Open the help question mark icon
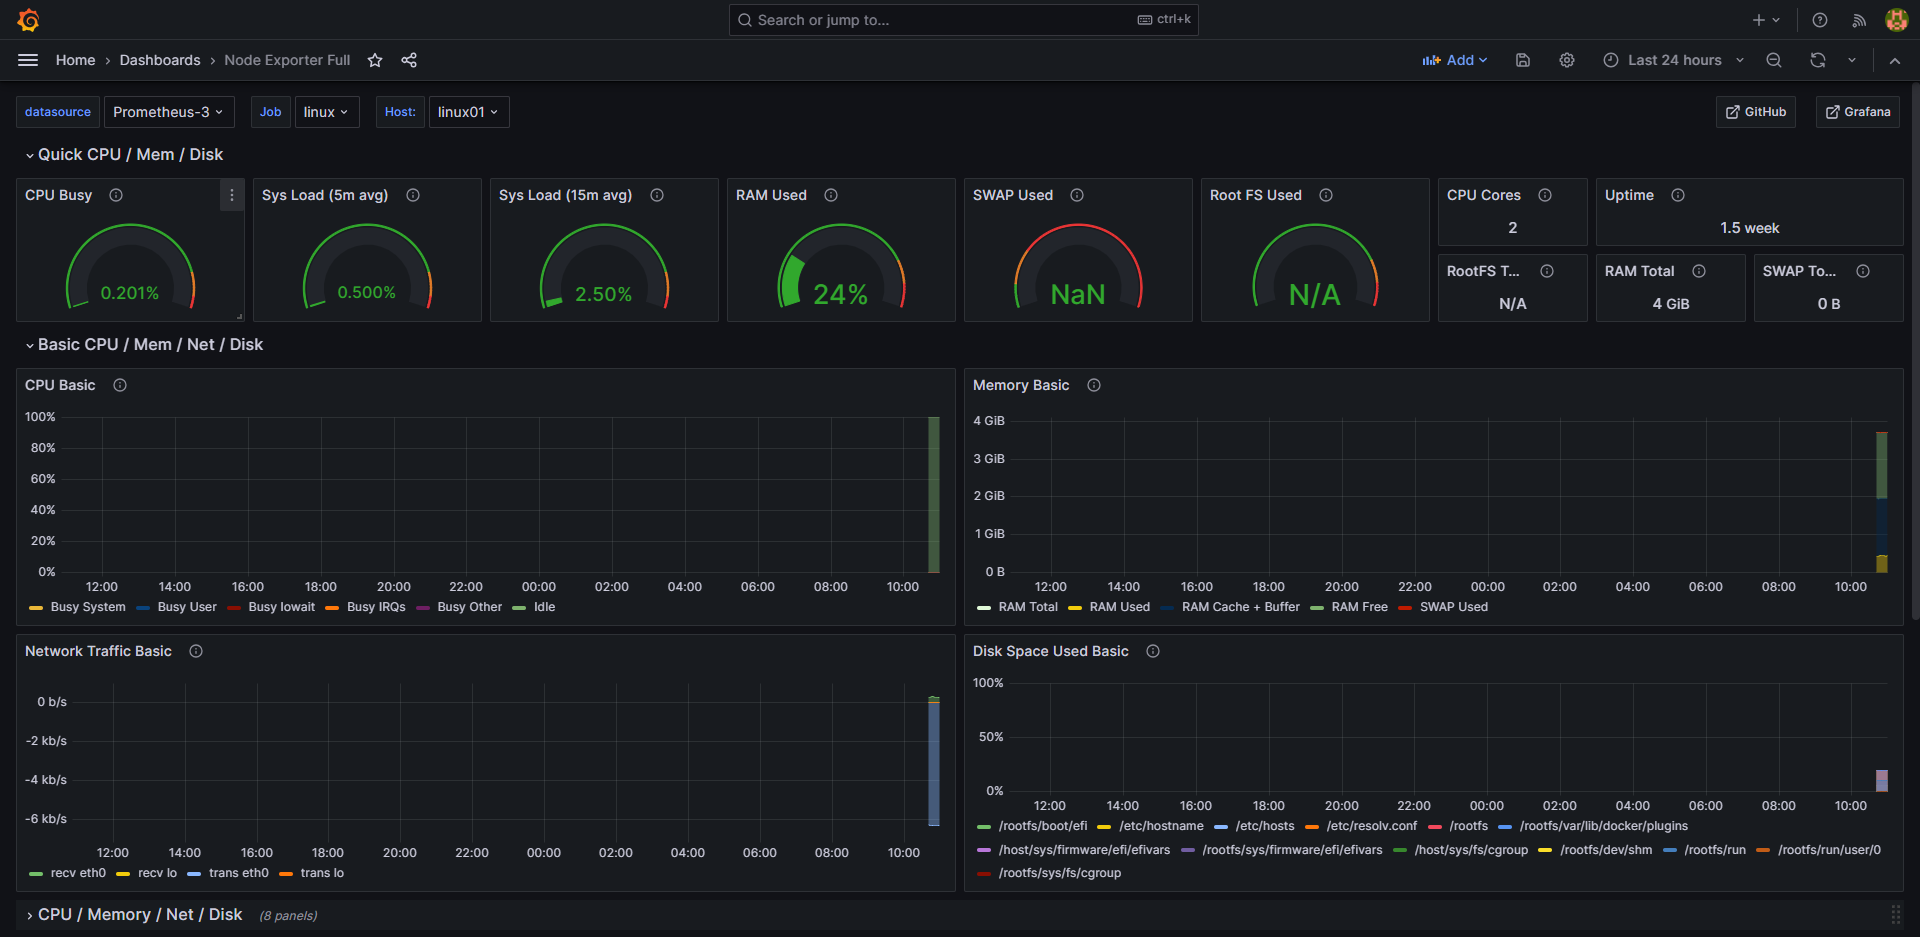 coord(1820,20)
